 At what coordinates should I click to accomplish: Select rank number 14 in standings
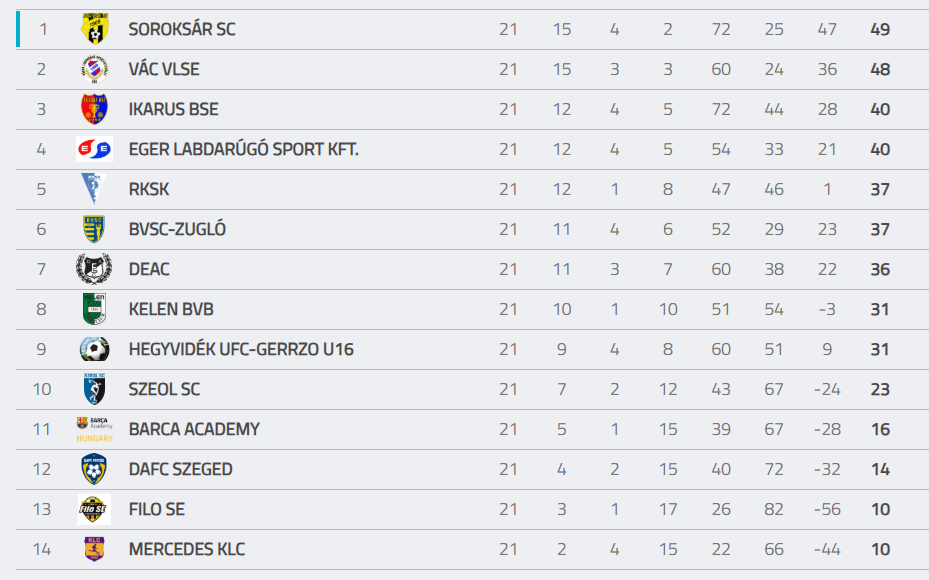[x=42, y=549]
